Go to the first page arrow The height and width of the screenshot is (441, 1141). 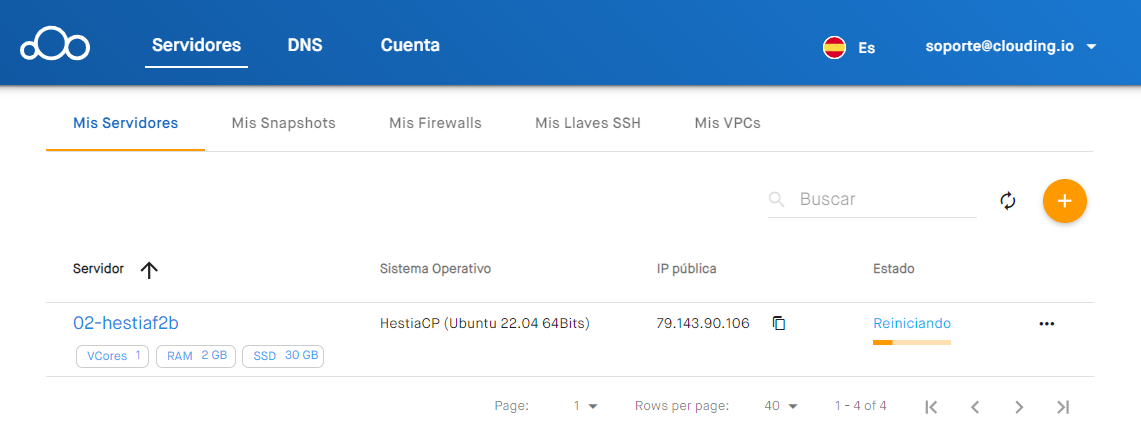click(931, 407)
